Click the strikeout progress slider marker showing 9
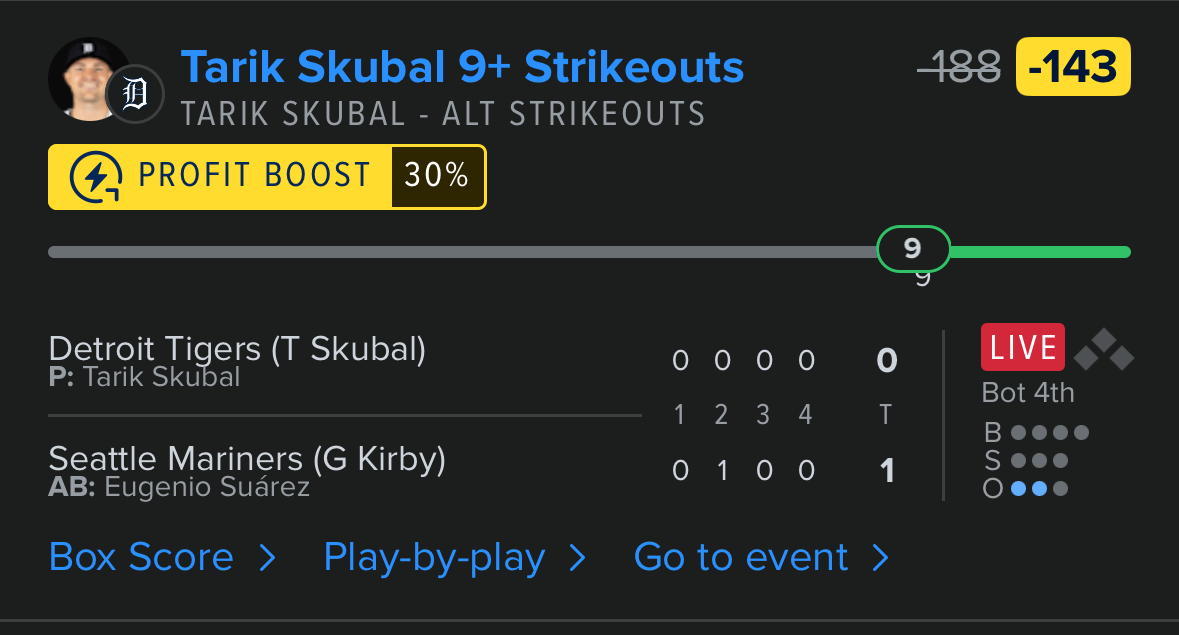1179x635 pixels. pos(913,249)
